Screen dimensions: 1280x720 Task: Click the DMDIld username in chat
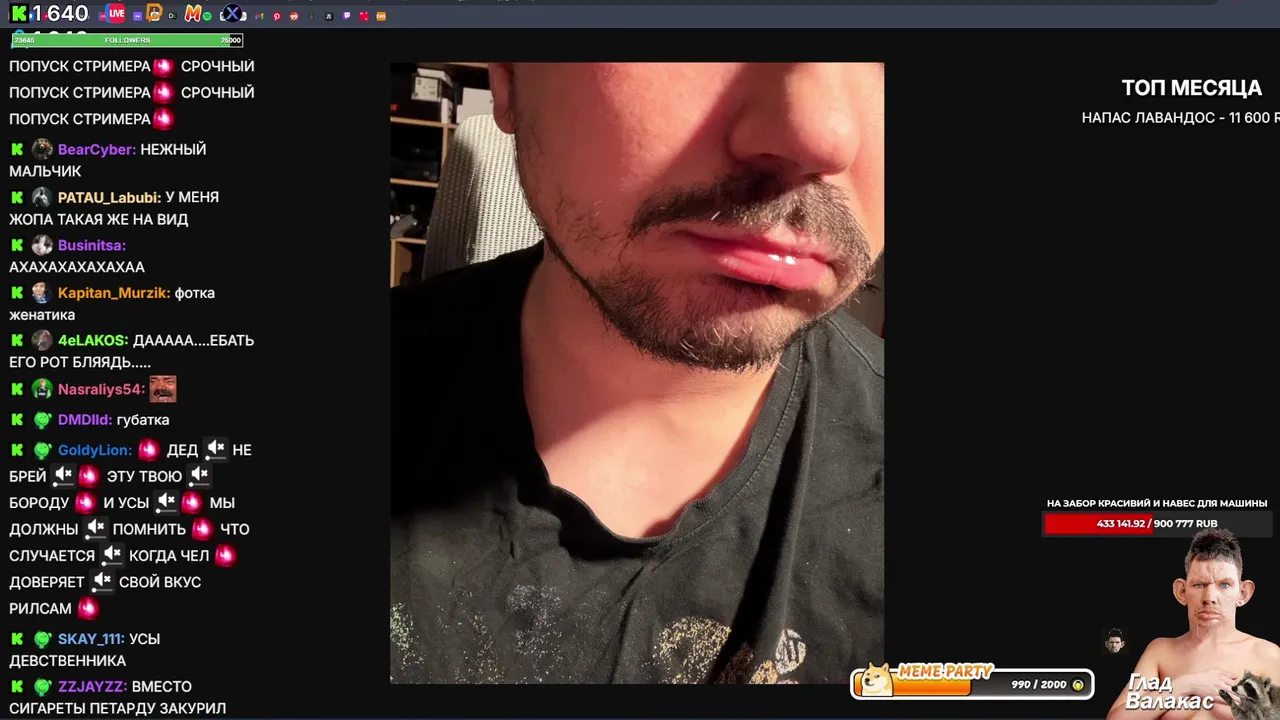pos(85,420)
